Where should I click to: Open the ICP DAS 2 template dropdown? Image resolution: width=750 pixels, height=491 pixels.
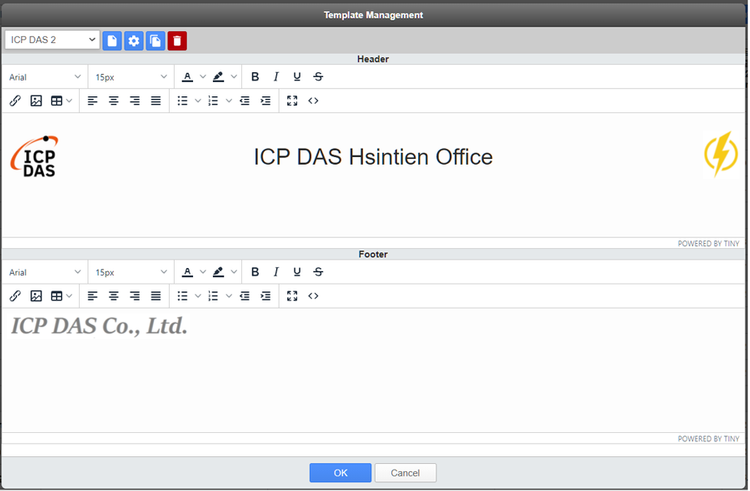coord(52,40)
